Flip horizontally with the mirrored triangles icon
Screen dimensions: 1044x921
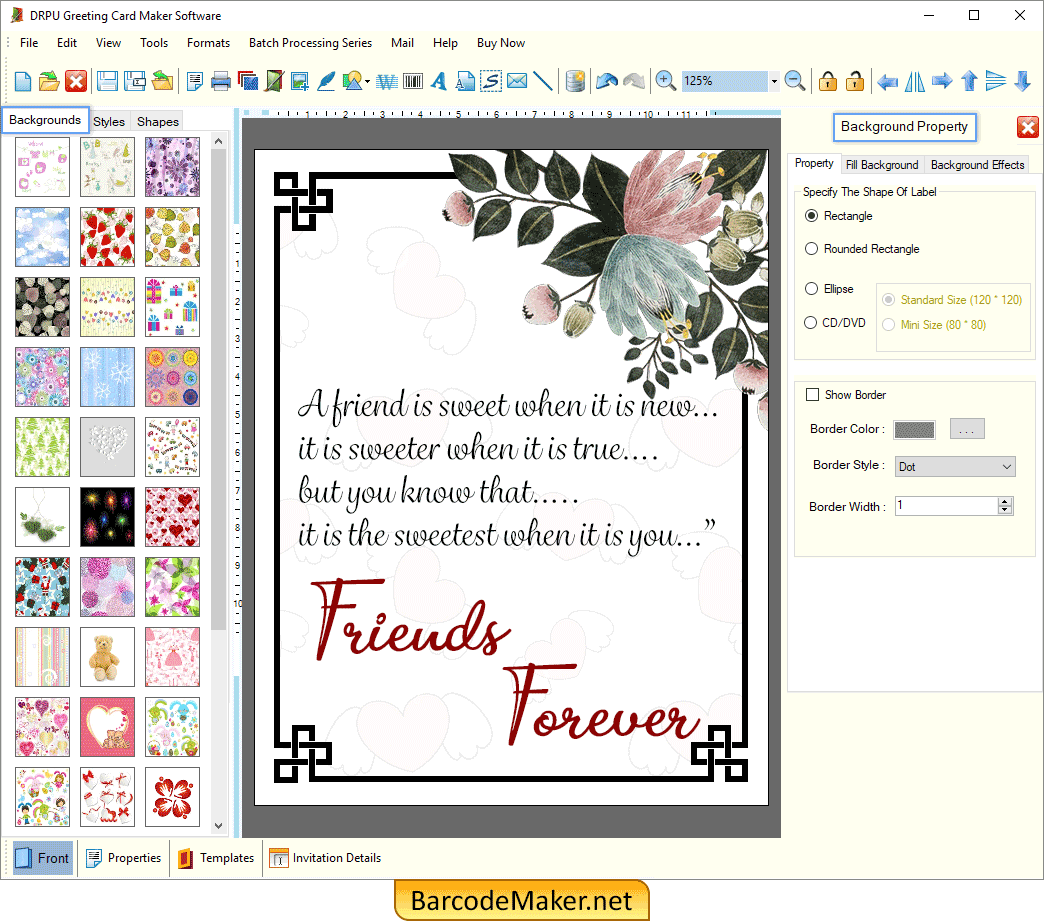[915, 81]
